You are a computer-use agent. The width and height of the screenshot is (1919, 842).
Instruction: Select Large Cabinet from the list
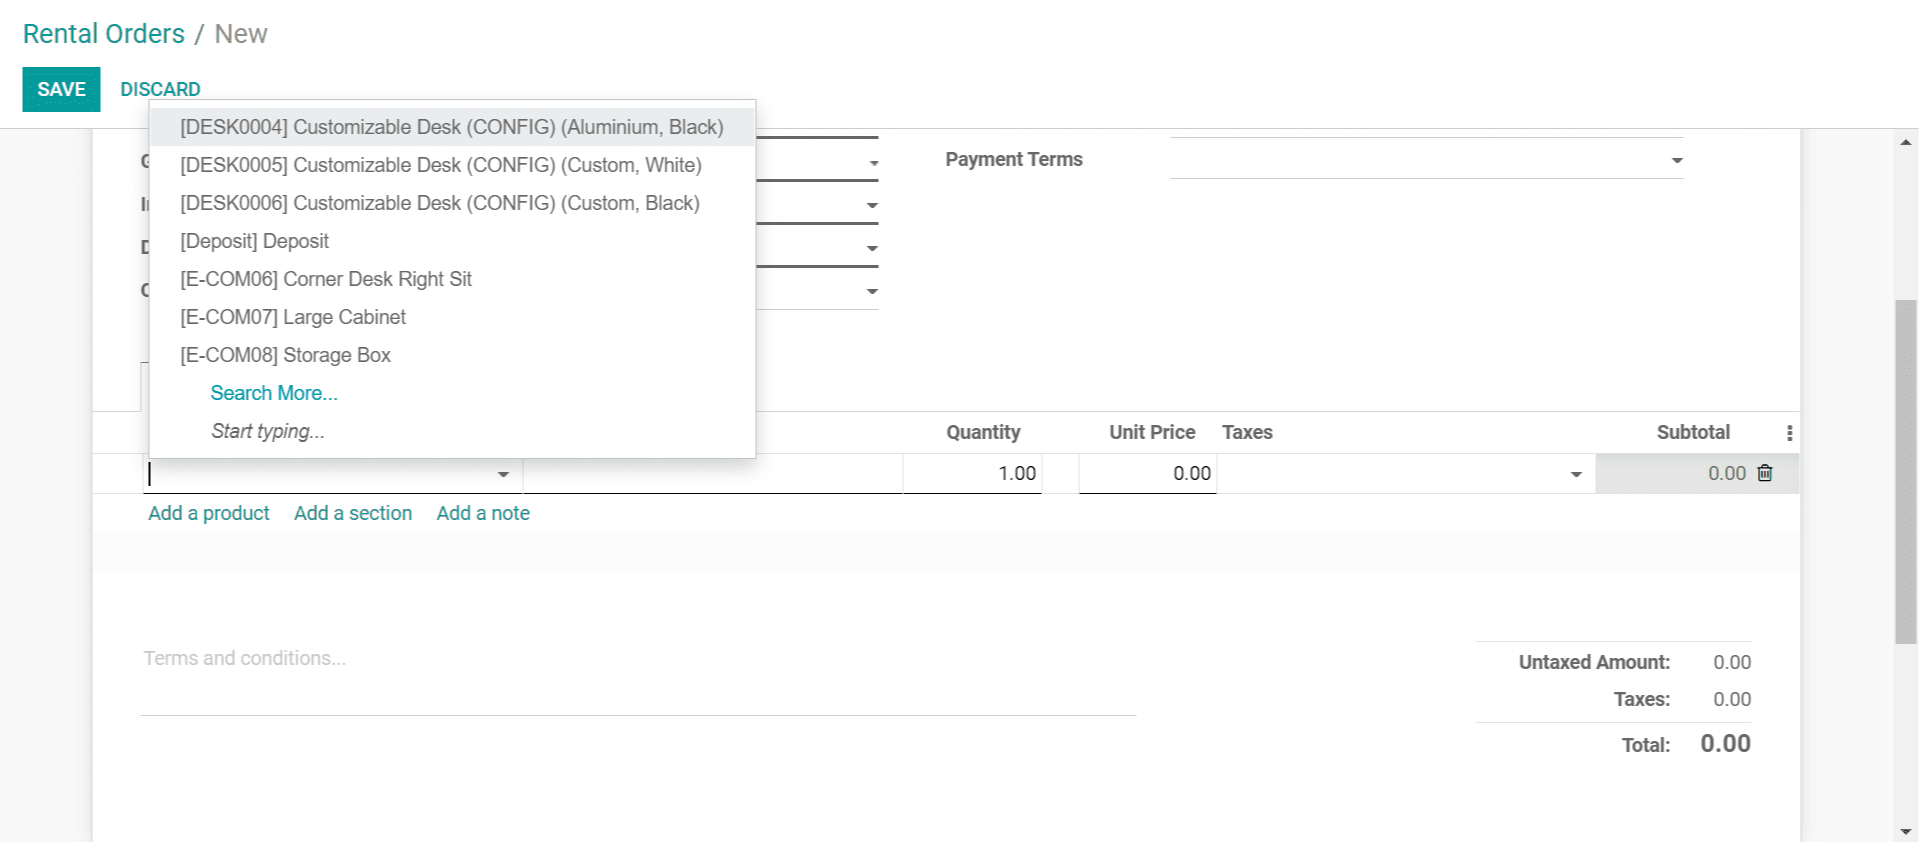[x=292, y=317]
